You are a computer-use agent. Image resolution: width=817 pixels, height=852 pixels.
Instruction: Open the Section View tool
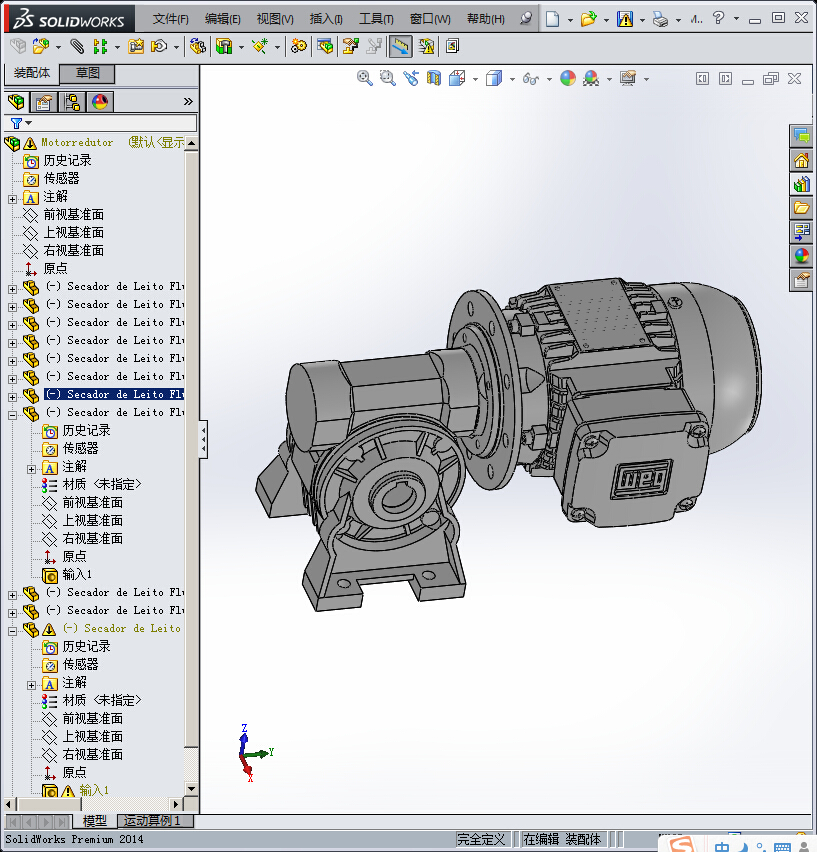[434, 78]
